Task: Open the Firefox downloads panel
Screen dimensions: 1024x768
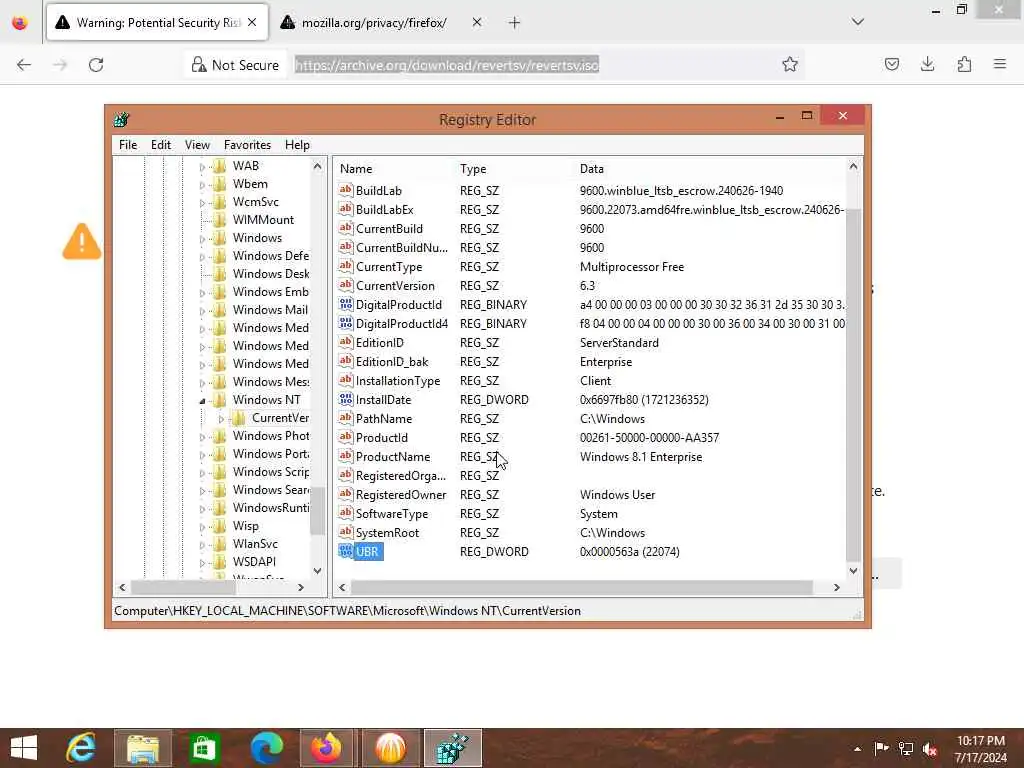Action: (927, 64)
